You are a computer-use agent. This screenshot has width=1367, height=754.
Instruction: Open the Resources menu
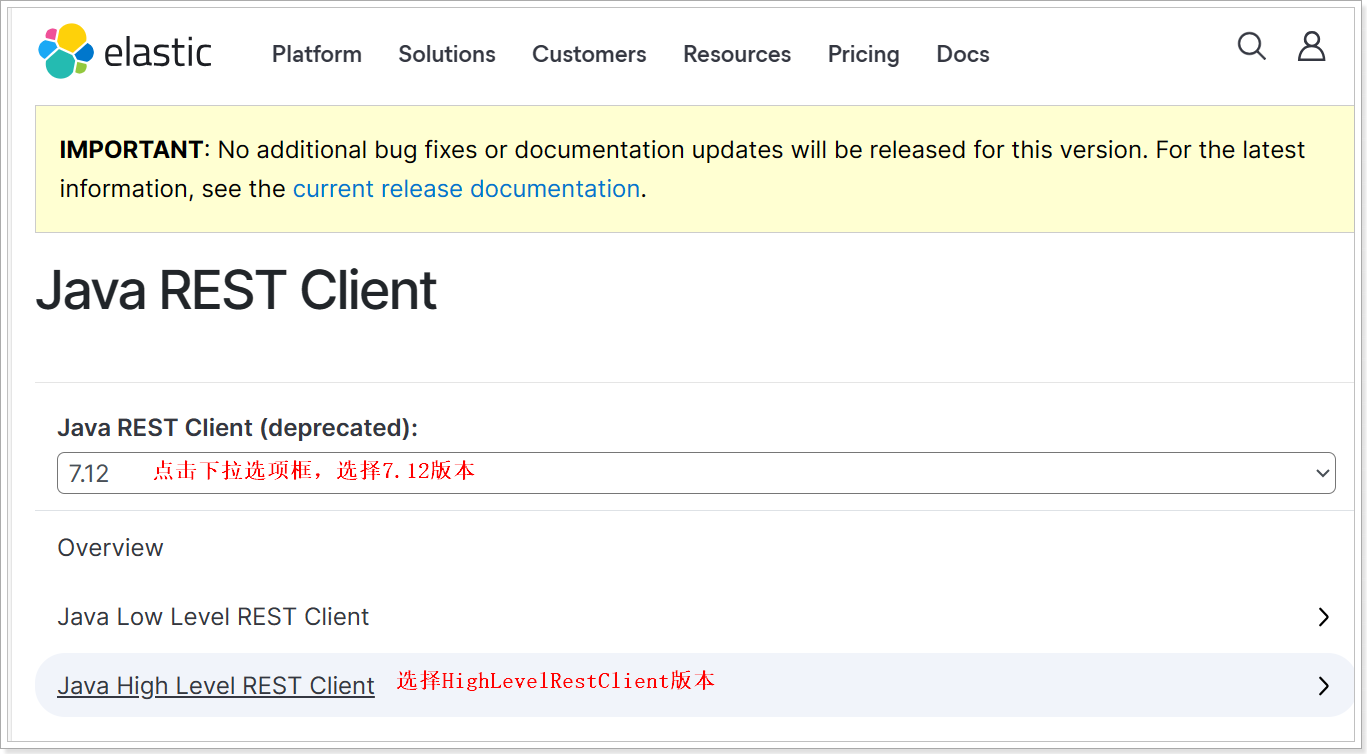[736, 54]
